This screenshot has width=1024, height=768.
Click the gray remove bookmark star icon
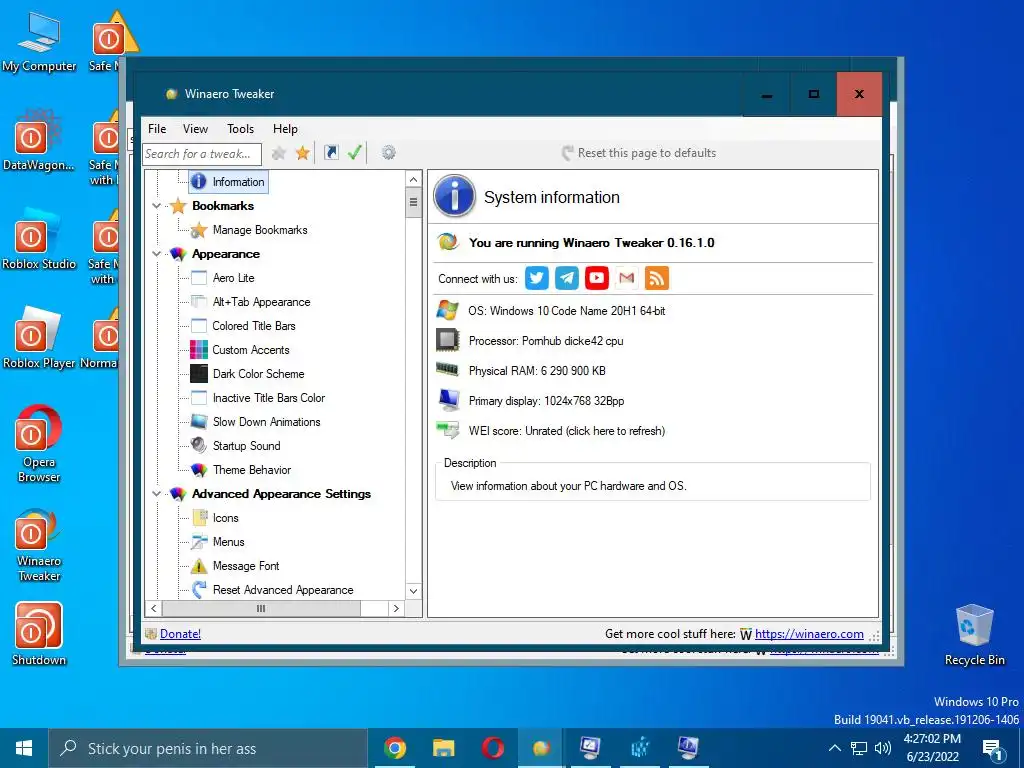coord(279,153)
